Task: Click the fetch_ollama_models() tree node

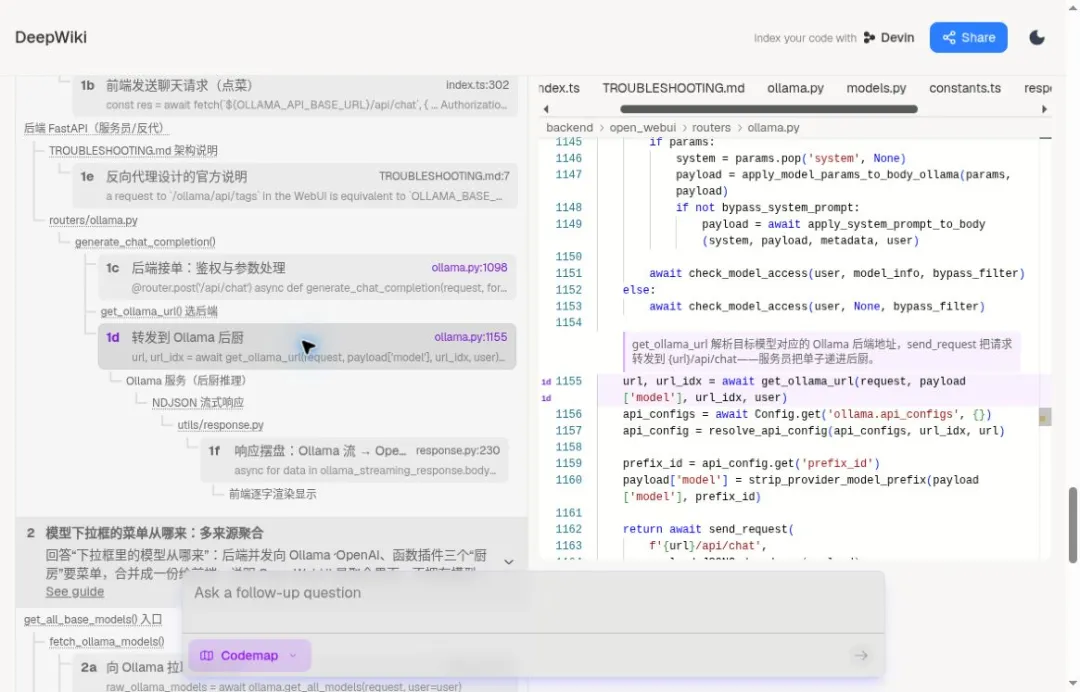Action: (x=107, y=642)
